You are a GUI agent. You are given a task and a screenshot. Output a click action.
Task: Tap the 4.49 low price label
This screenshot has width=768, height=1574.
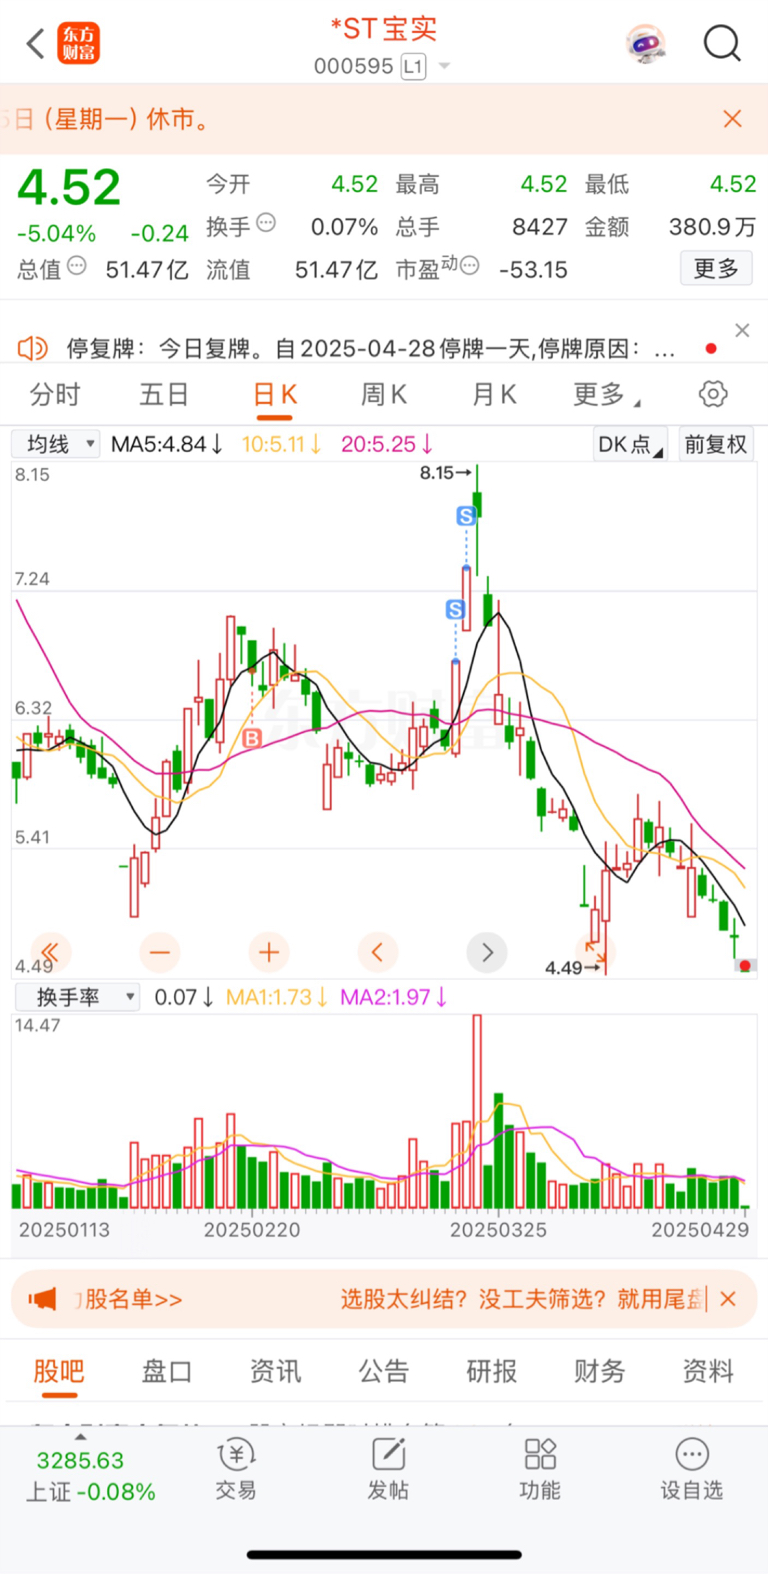[571, 967]
